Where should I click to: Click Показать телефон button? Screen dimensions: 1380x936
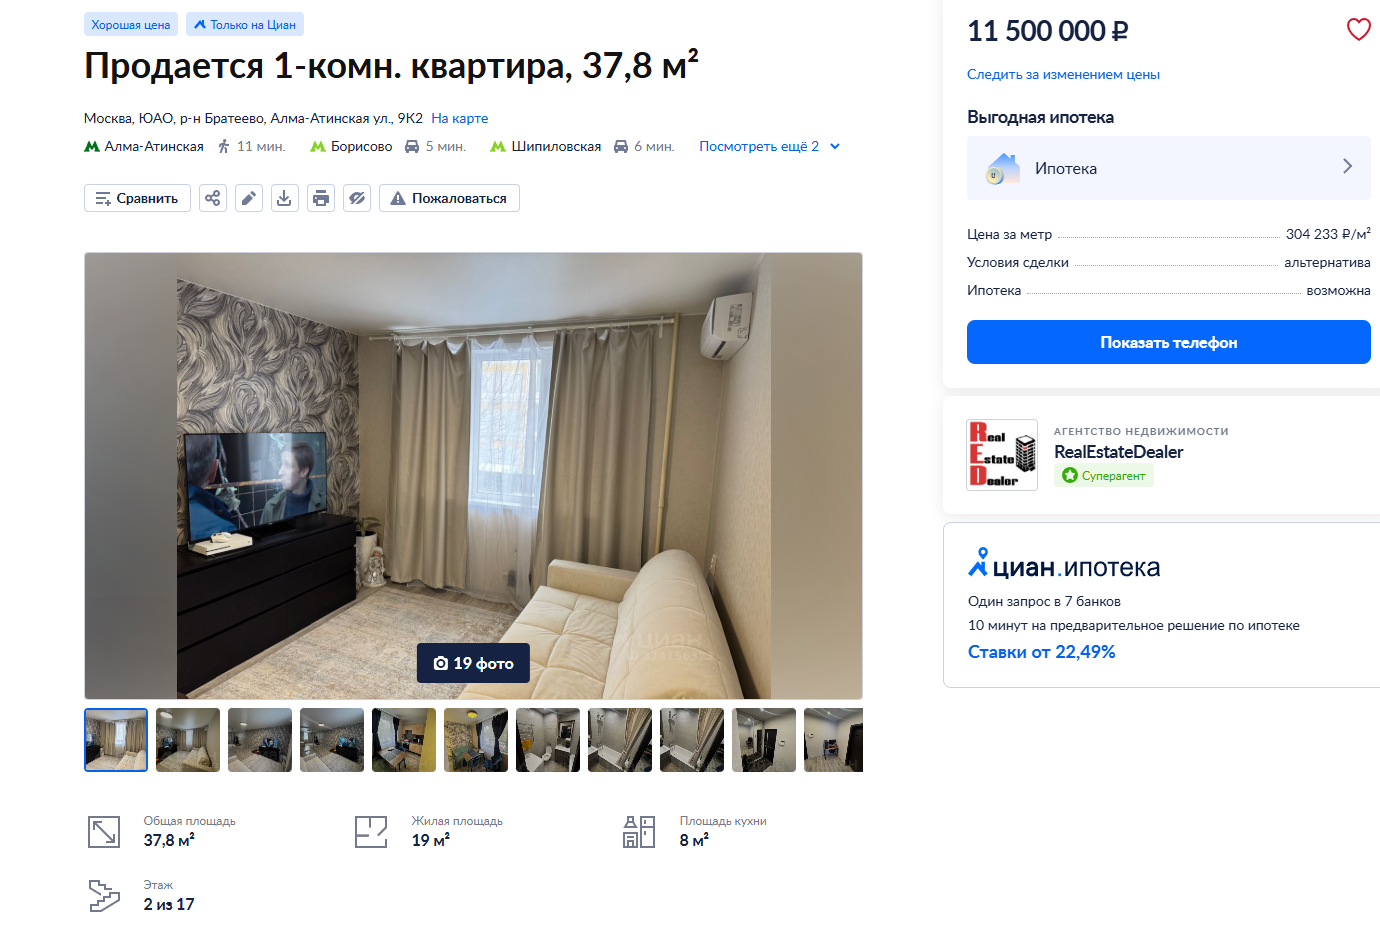point(1169,342)
